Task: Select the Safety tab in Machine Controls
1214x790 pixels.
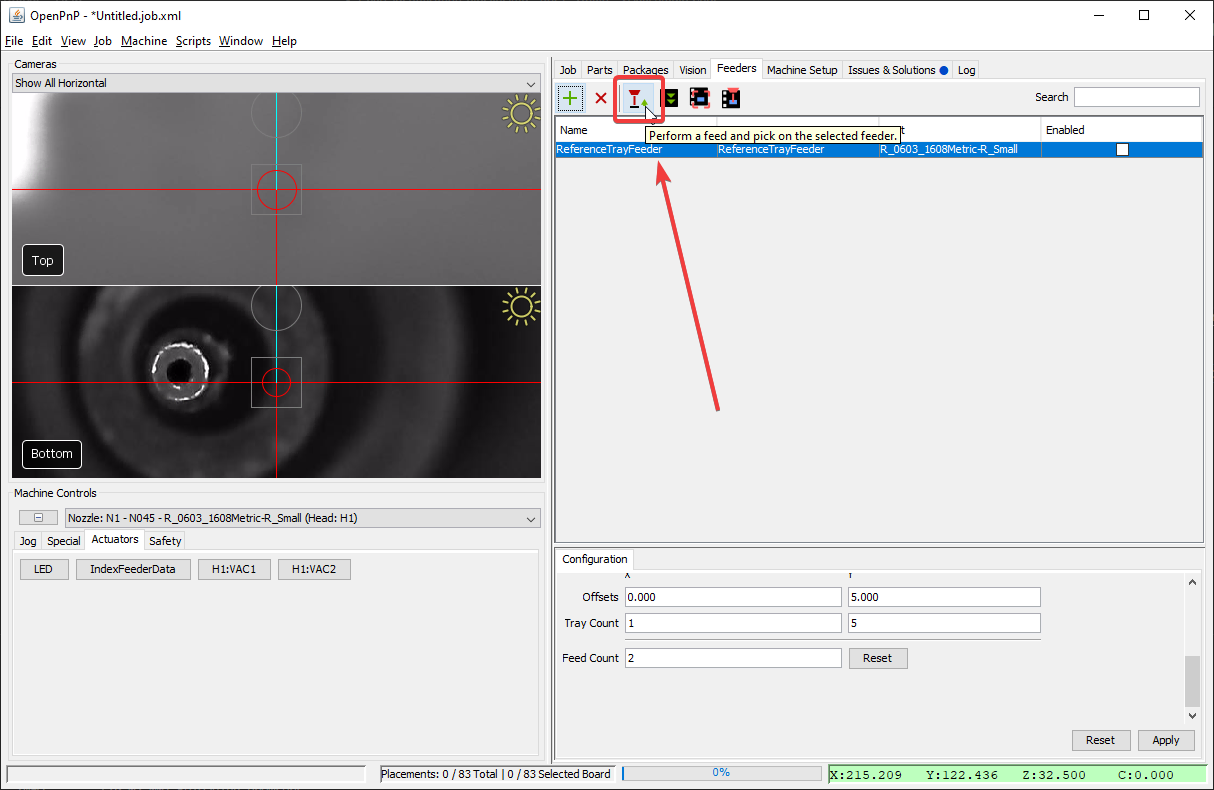Action: coord(165,541)
